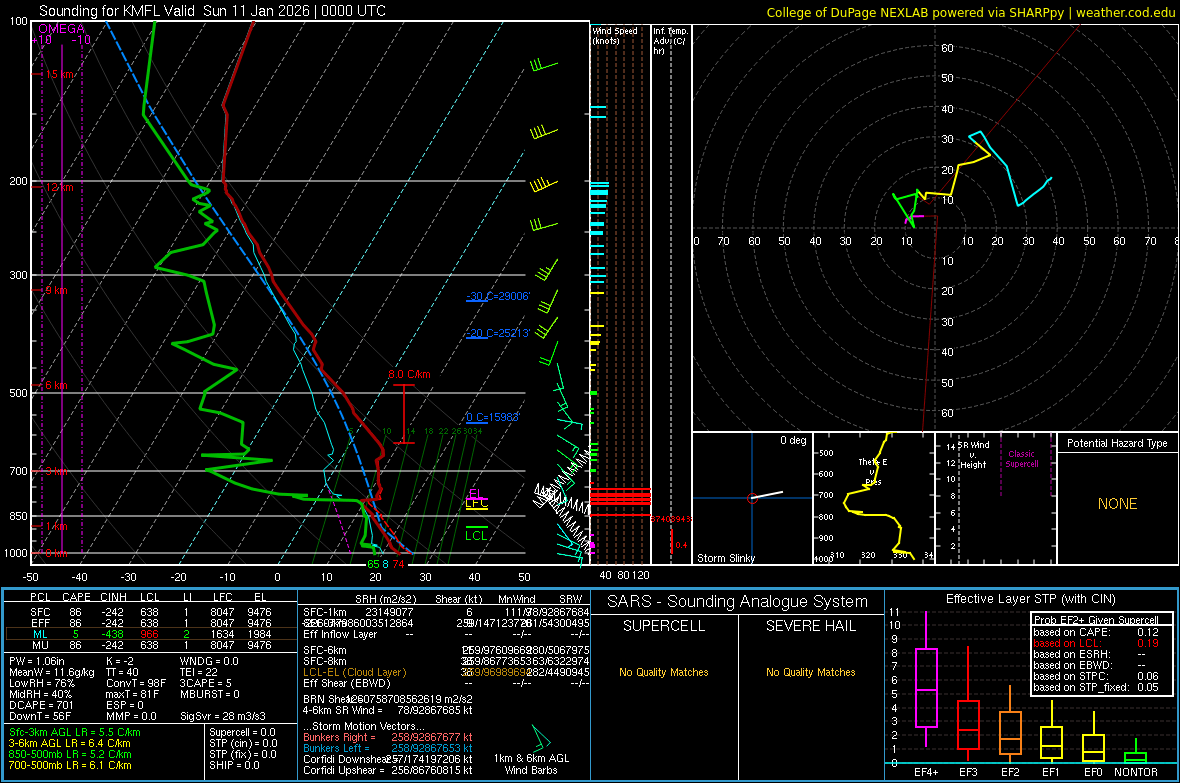Click the Corfidi Upshear vector row
This screenshot has height=783, width=1180.
[388, 769]
